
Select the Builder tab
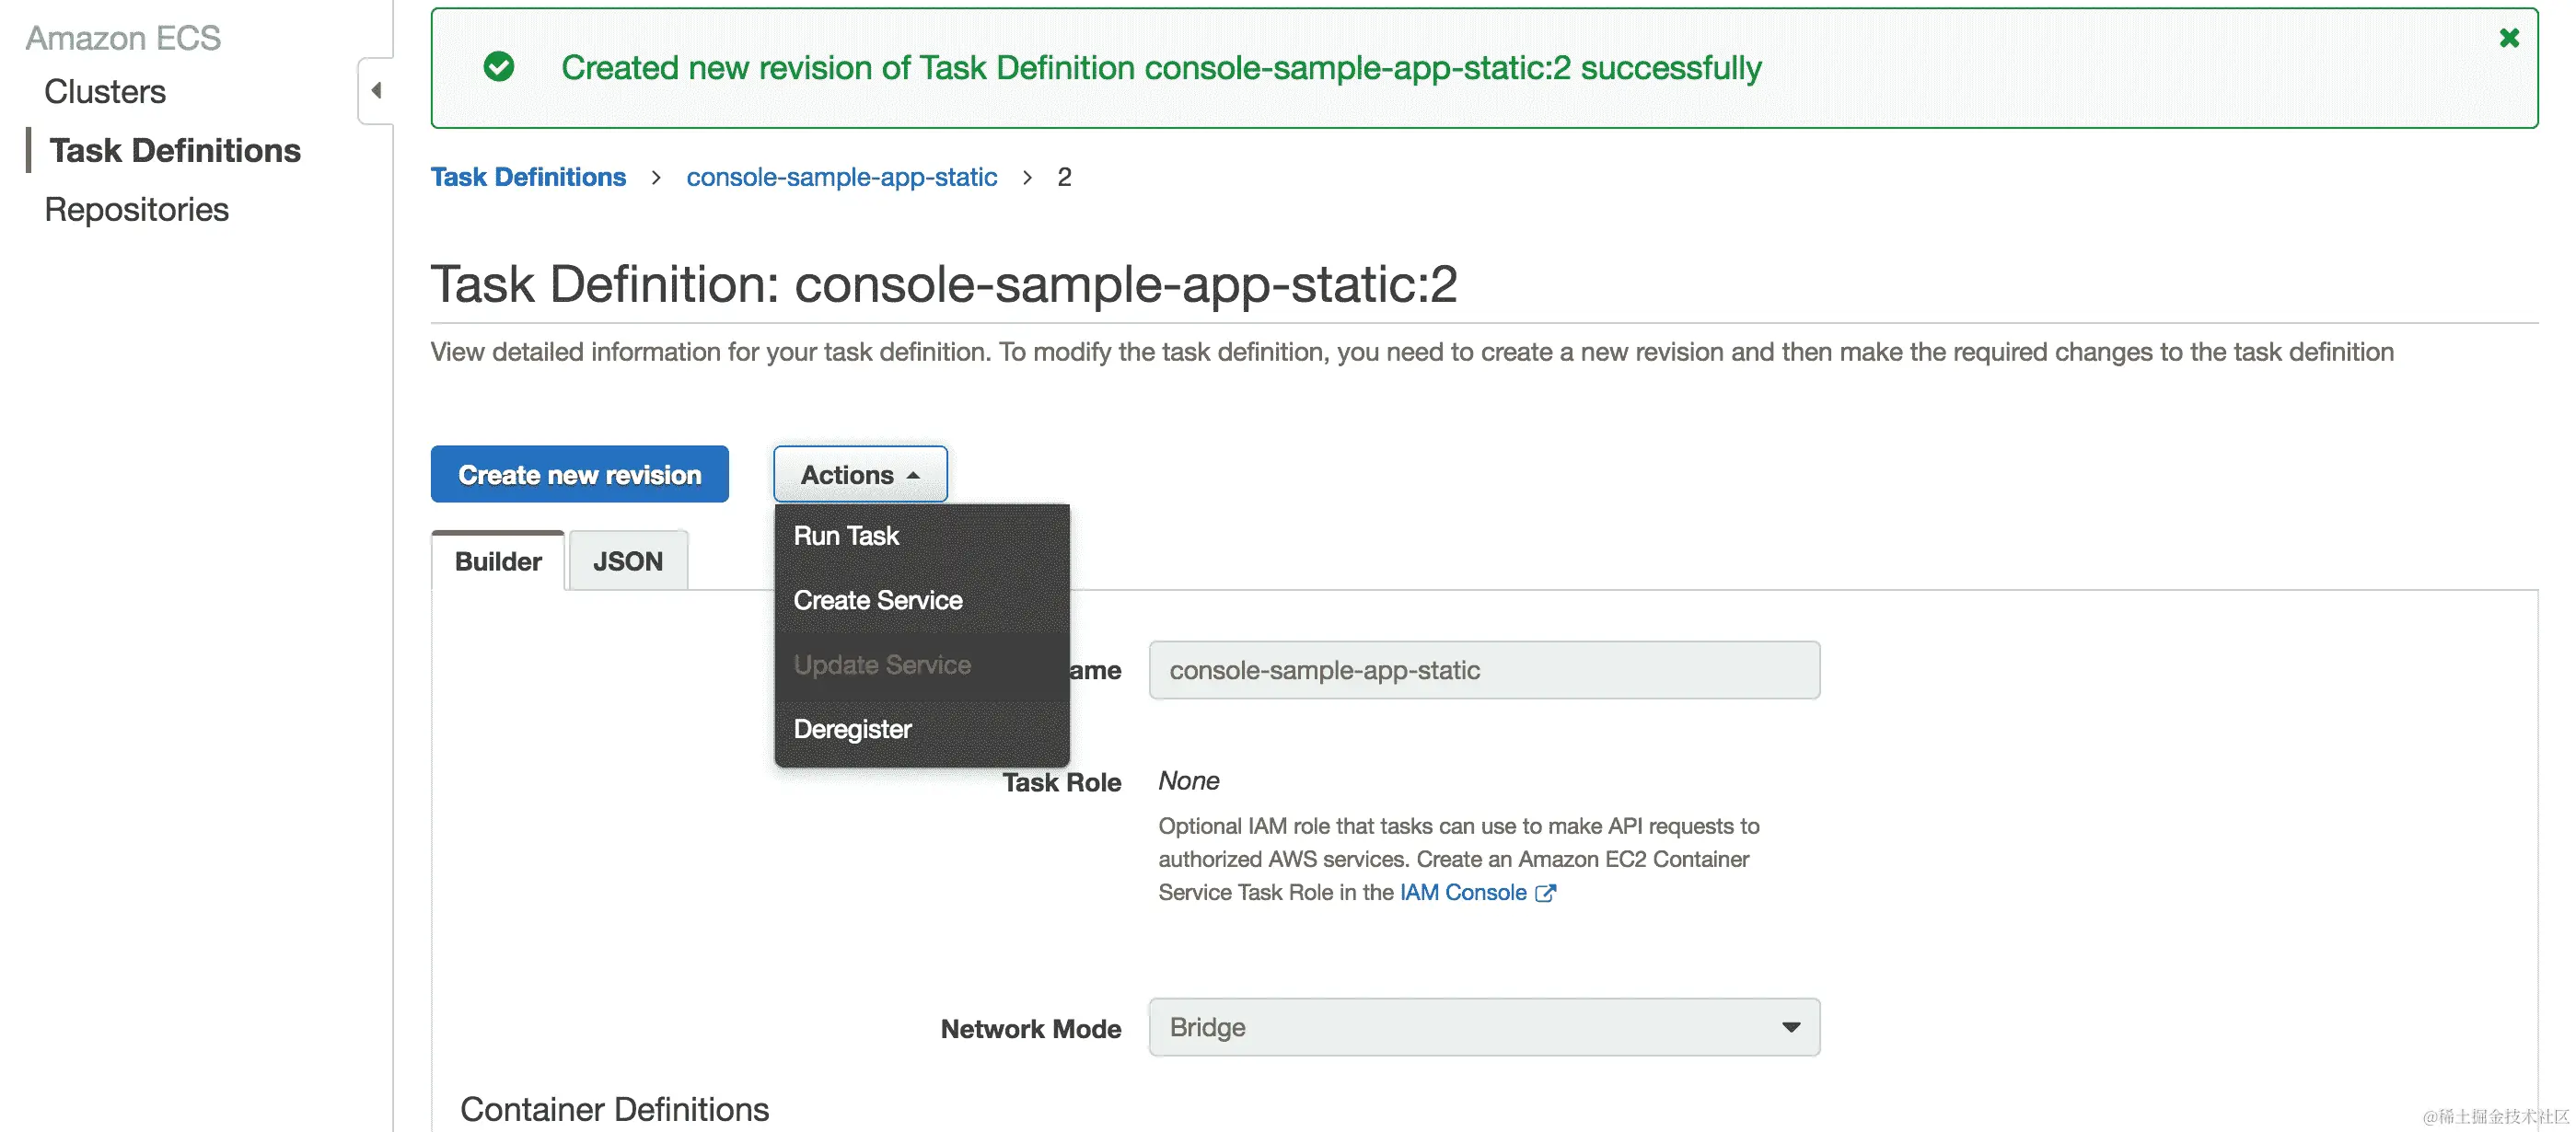coord(498,561)
